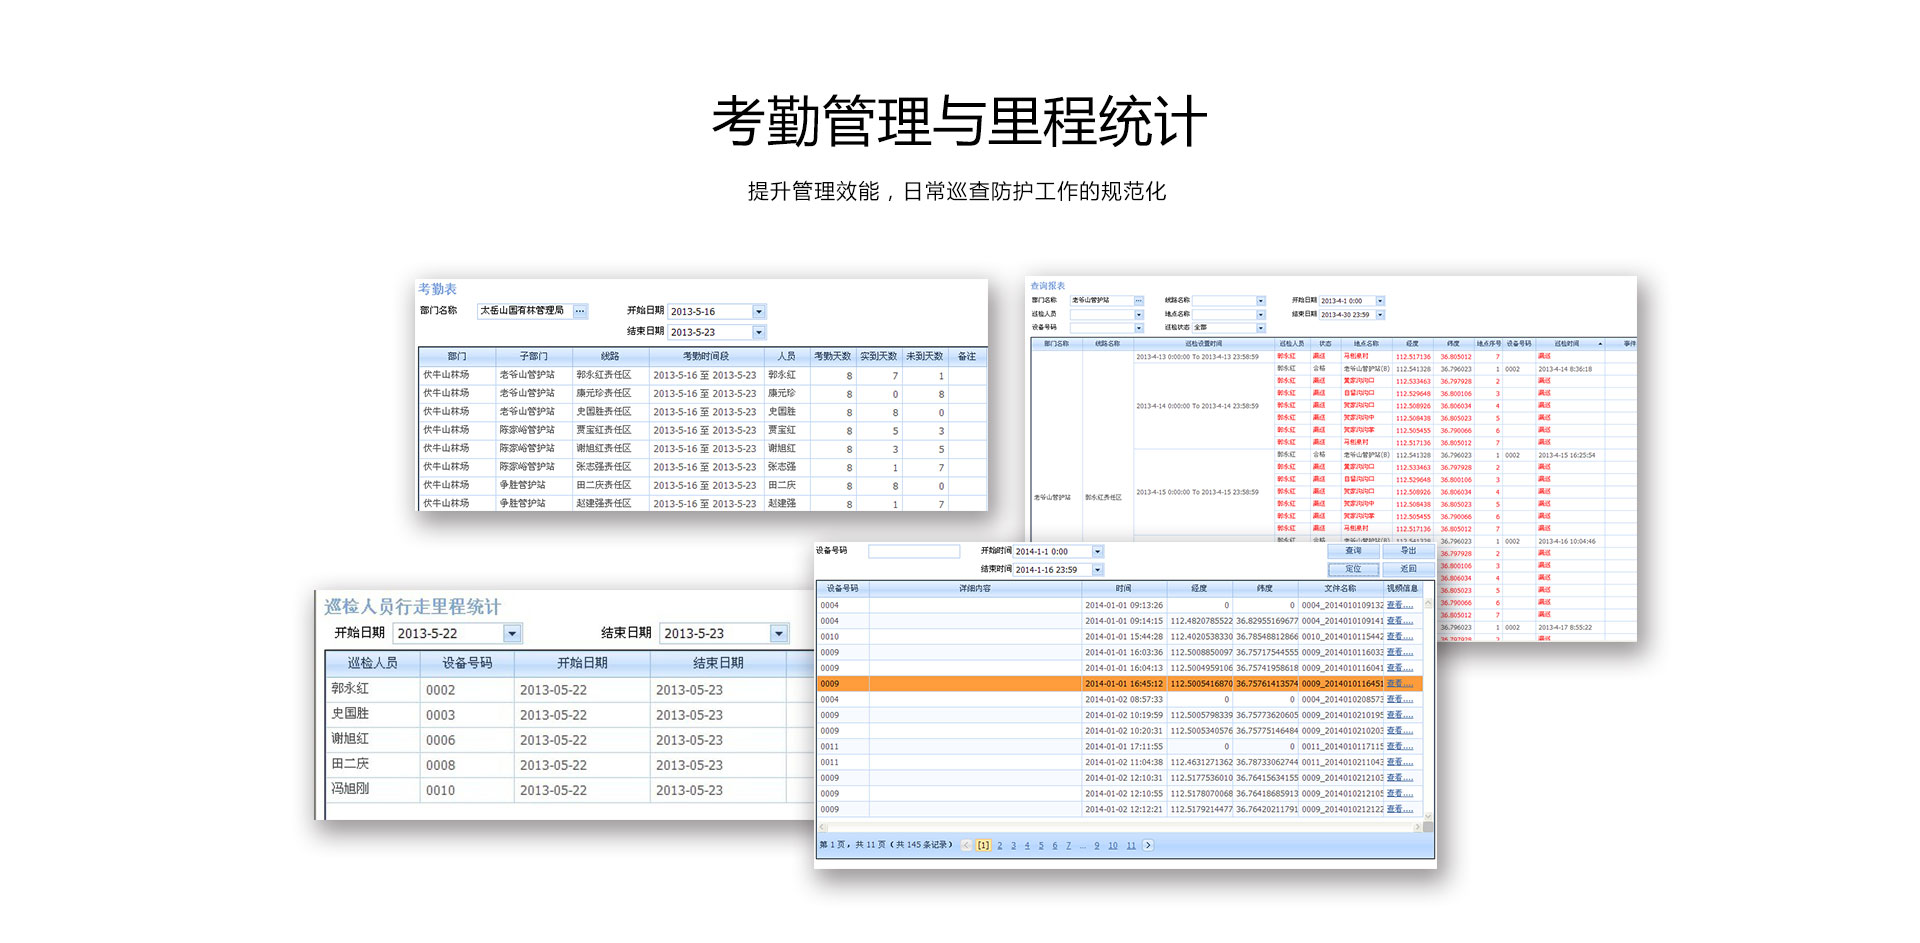Click ellipsis button beside 太岳山国有林管理局 field
This screenshot has width=1920, height=943.
tap(580, 311)
